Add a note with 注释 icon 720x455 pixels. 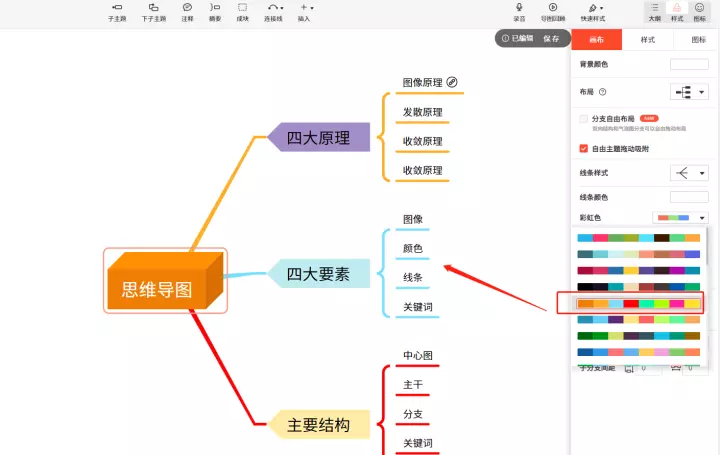point(187,8)
